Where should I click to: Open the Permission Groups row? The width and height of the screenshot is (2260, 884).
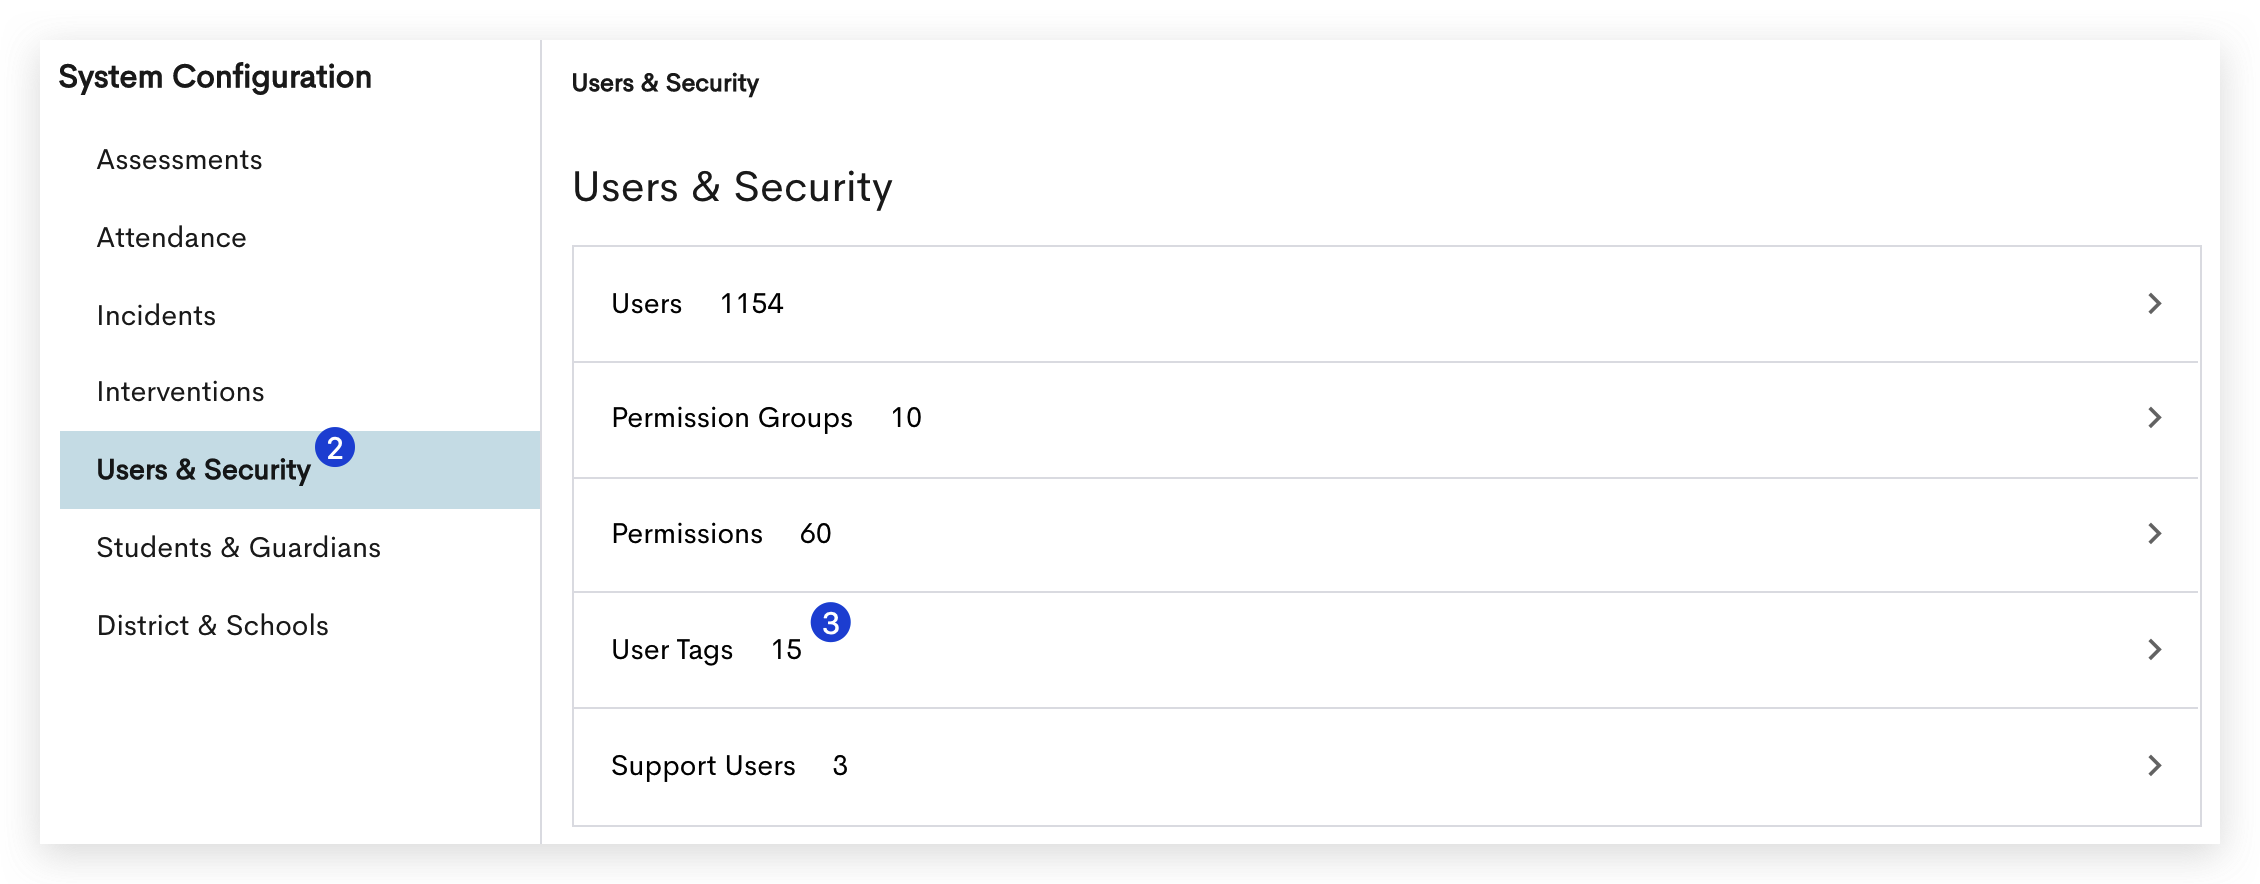1386,420
